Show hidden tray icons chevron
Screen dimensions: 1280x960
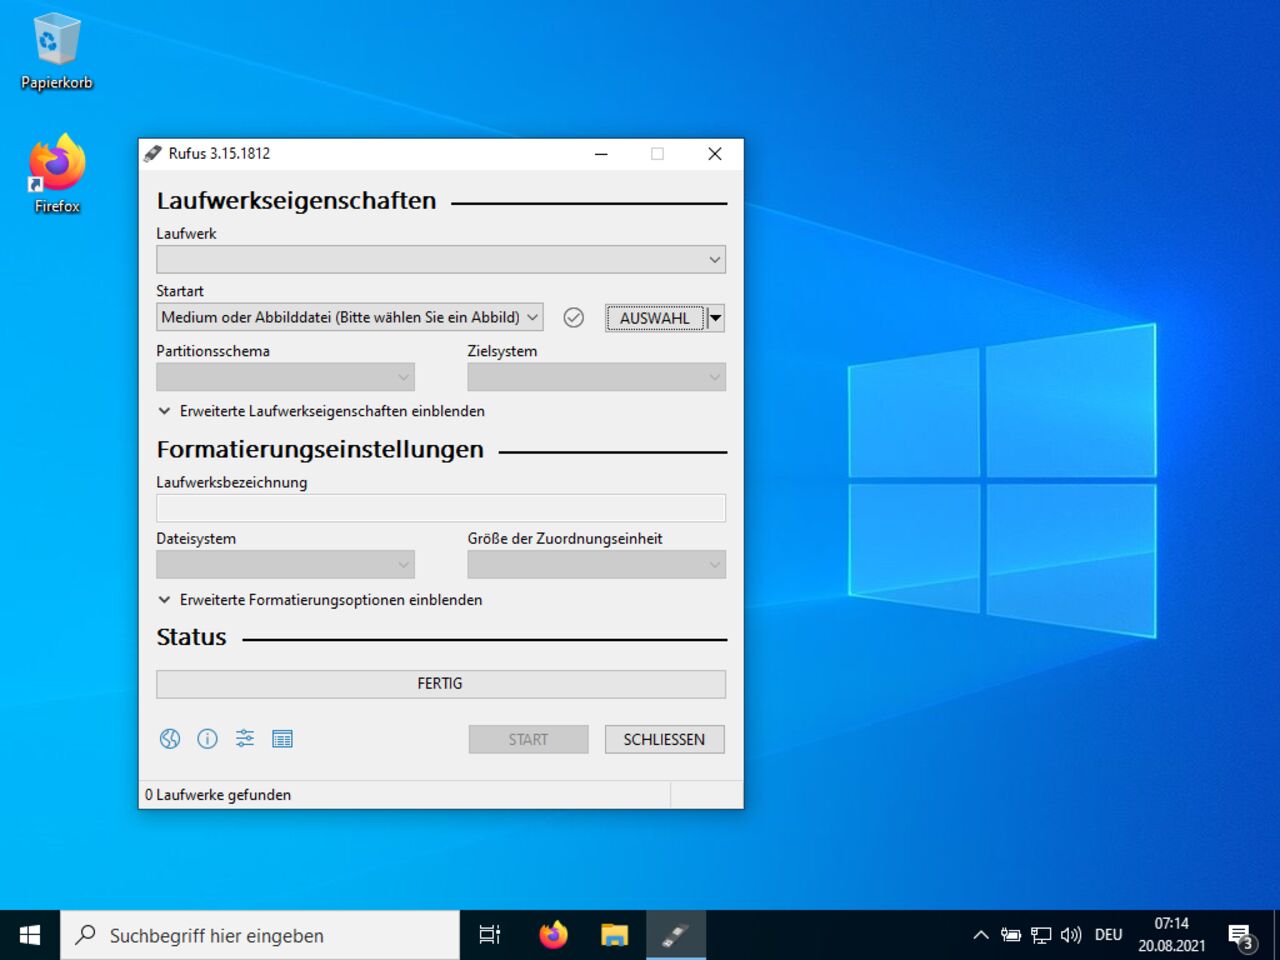[981, 935]
